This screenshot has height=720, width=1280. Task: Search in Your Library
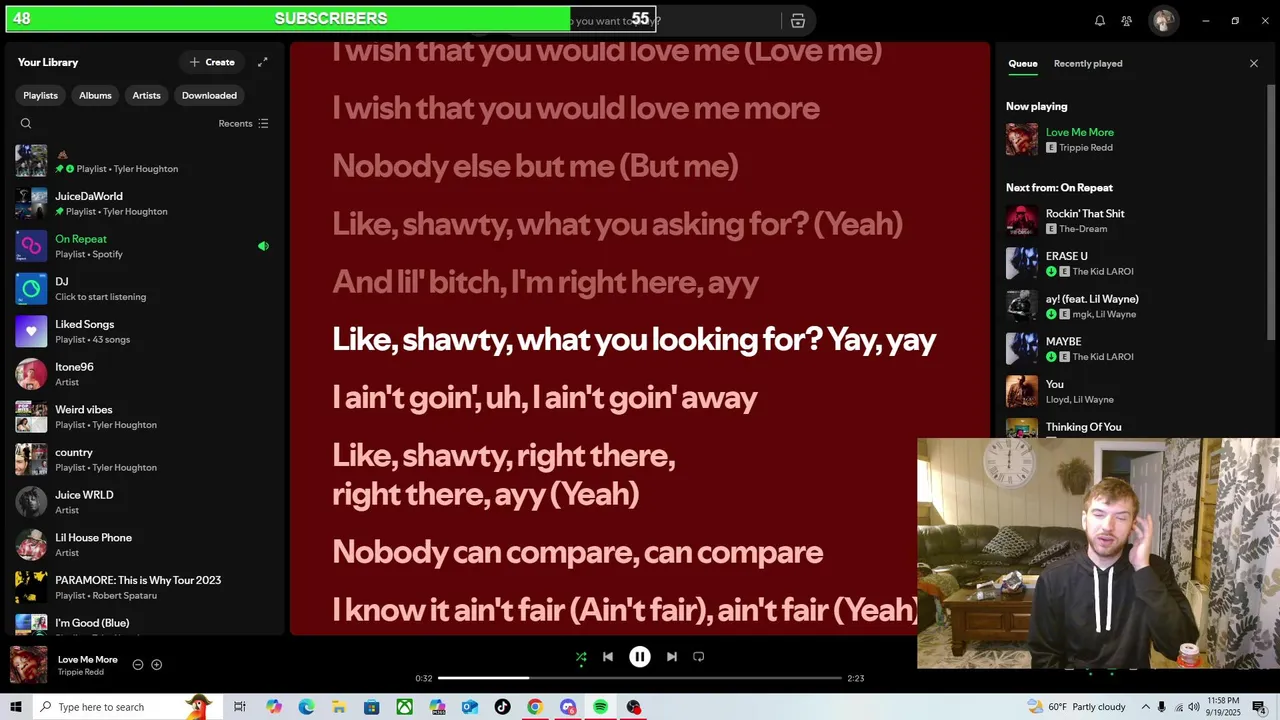point(26,124)
